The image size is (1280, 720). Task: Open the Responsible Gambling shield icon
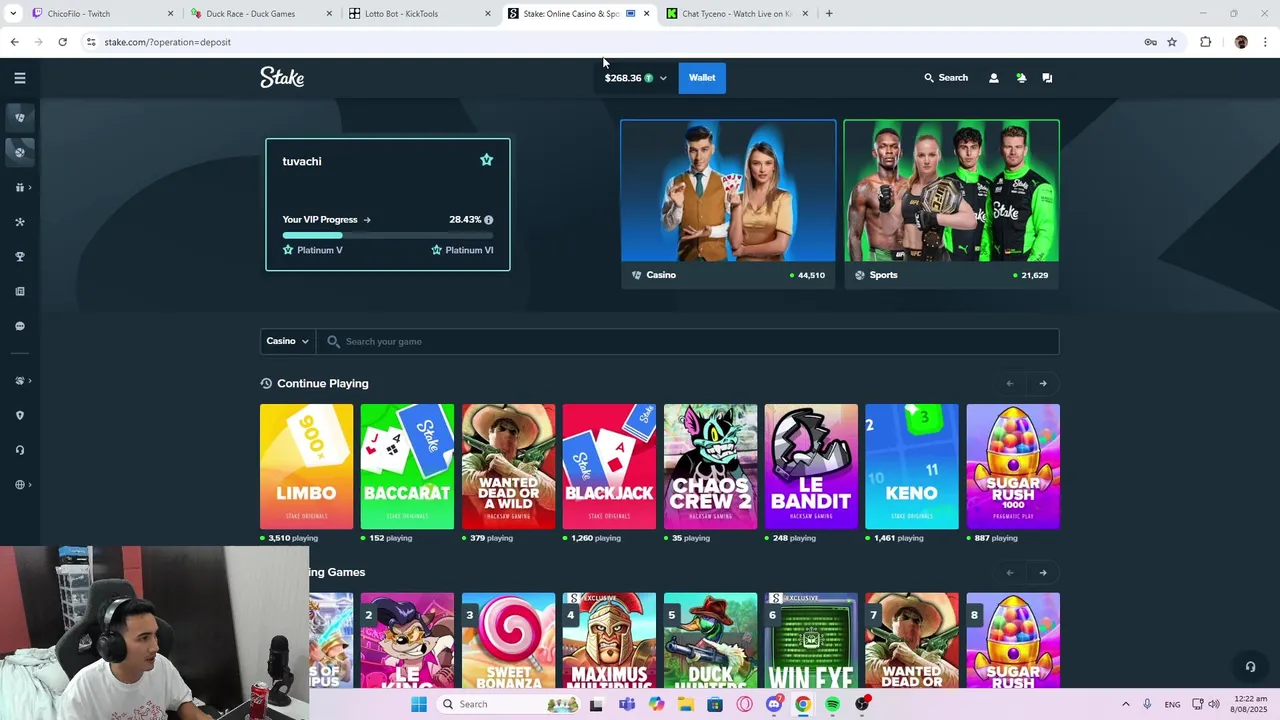19,416
